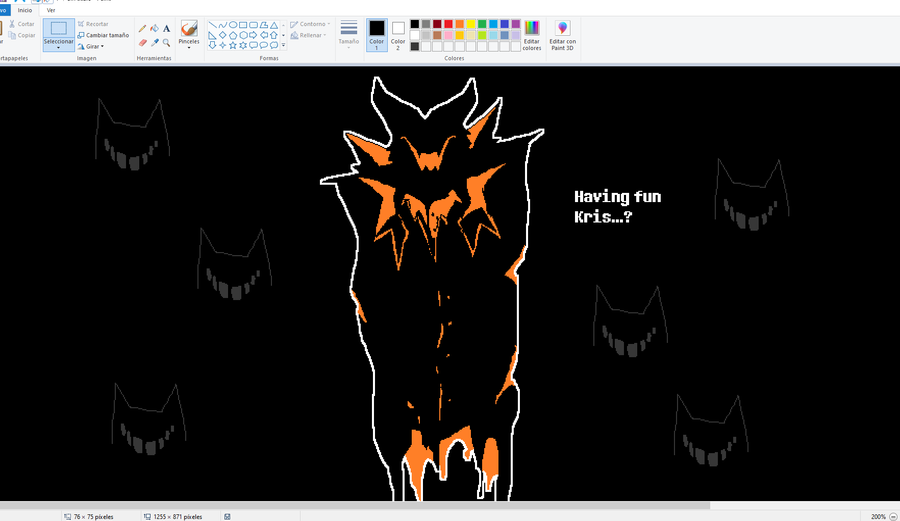
Task: Select the Eraser tool
Action: 142,42
